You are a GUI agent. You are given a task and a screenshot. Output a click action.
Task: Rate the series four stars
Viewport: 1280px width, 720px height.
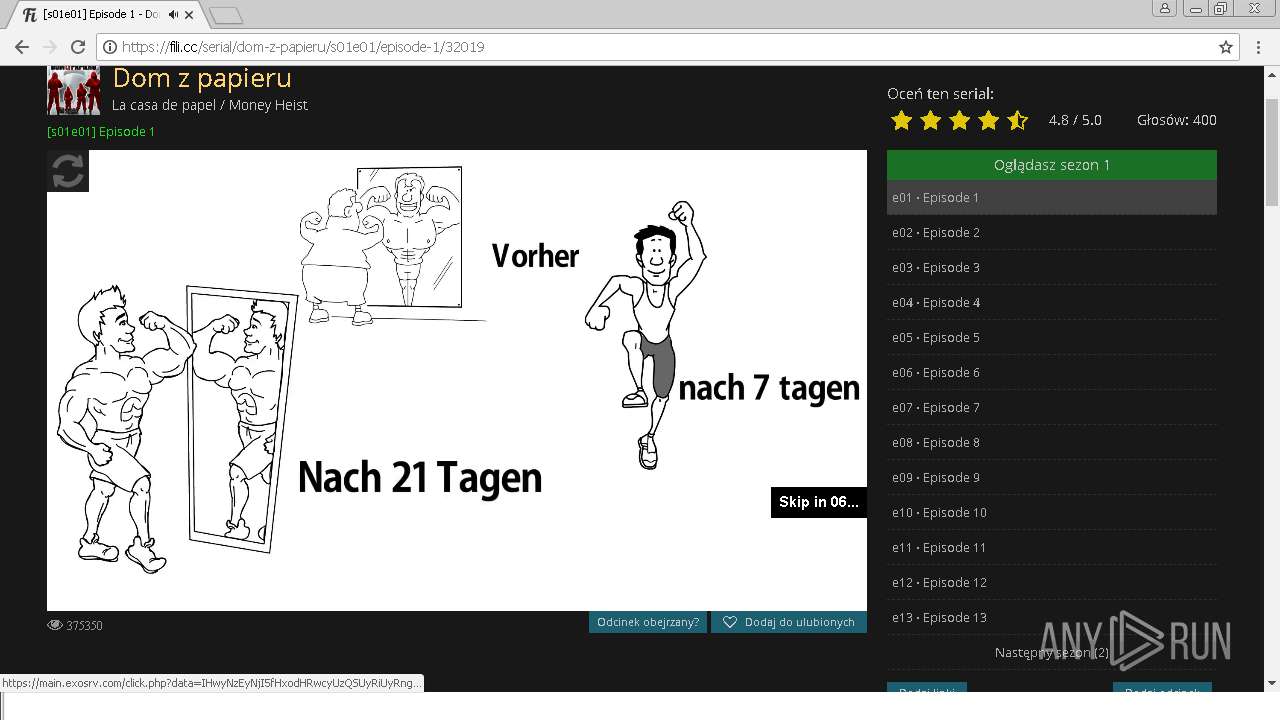[x=988, y=121]
